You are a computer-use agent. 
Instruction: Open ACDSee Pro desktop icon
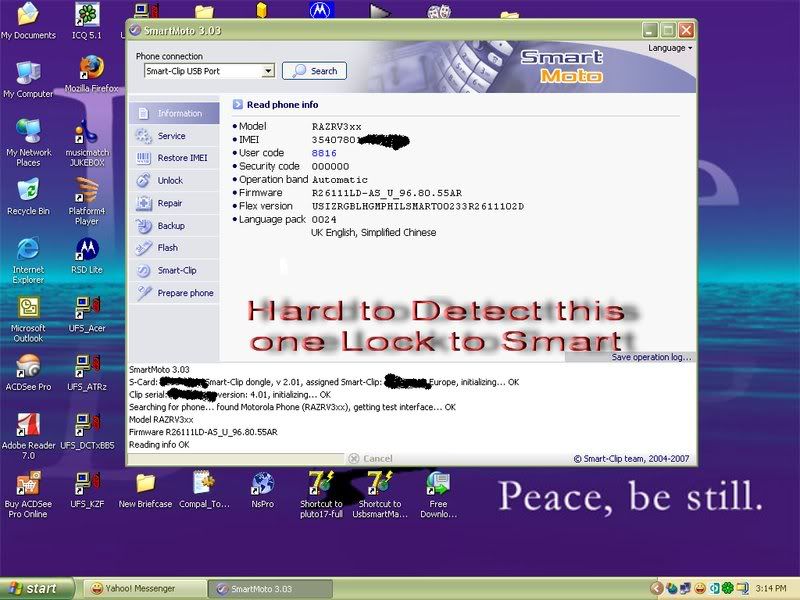click(x=28, y=372)
